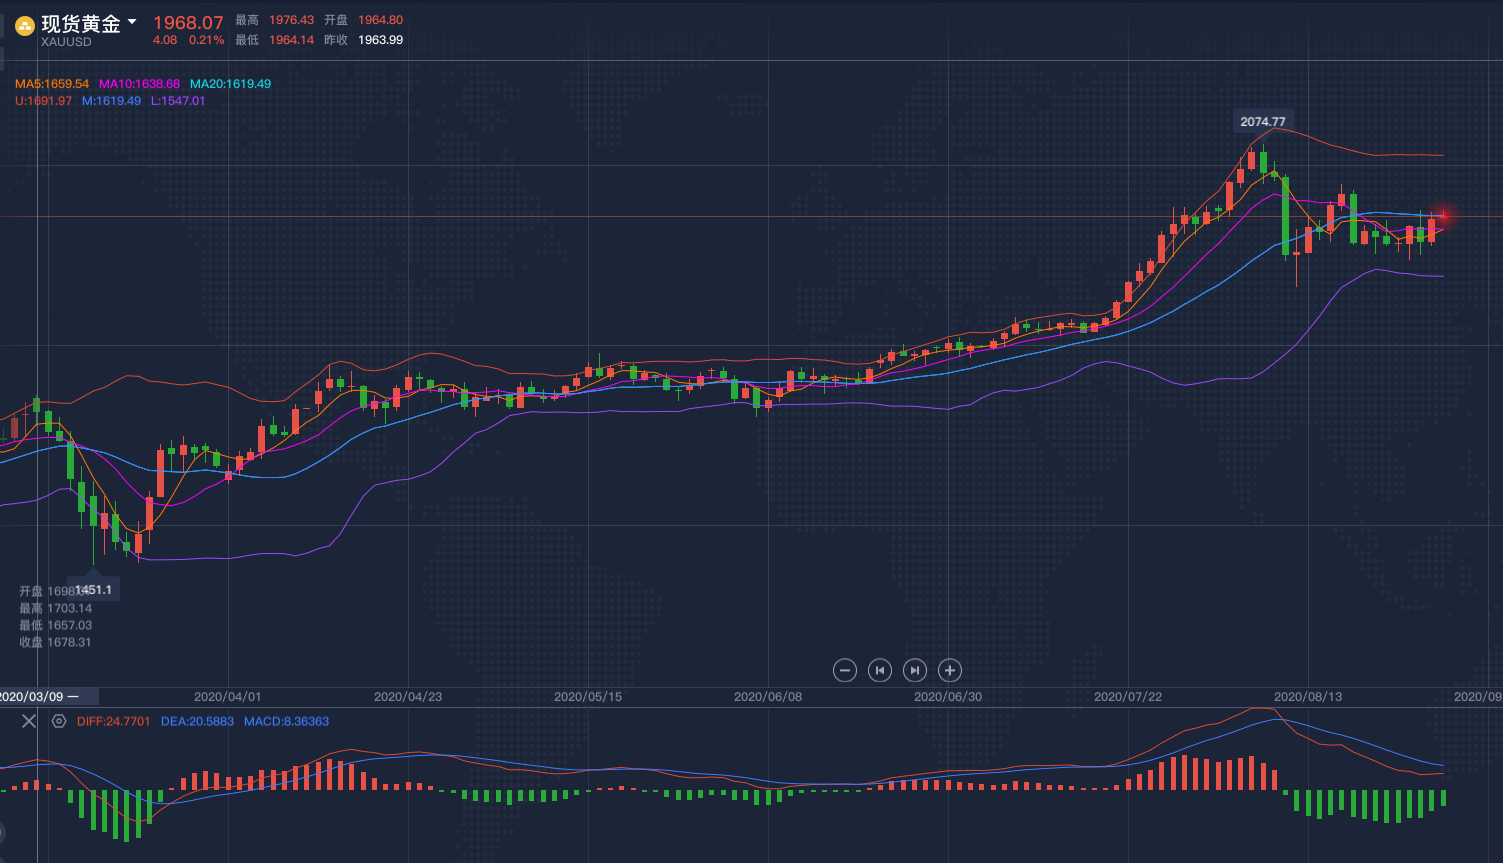Close the MACD indicator panel
This screenshot has width=1503, height=863.
(x=29, y=721)
